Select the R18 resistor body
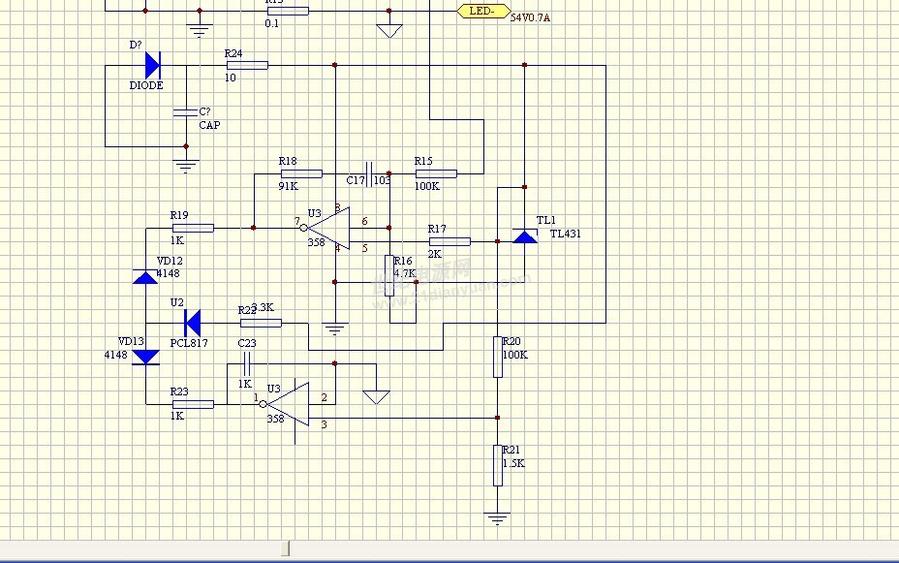The image size is (899, 563). [301, 174]
